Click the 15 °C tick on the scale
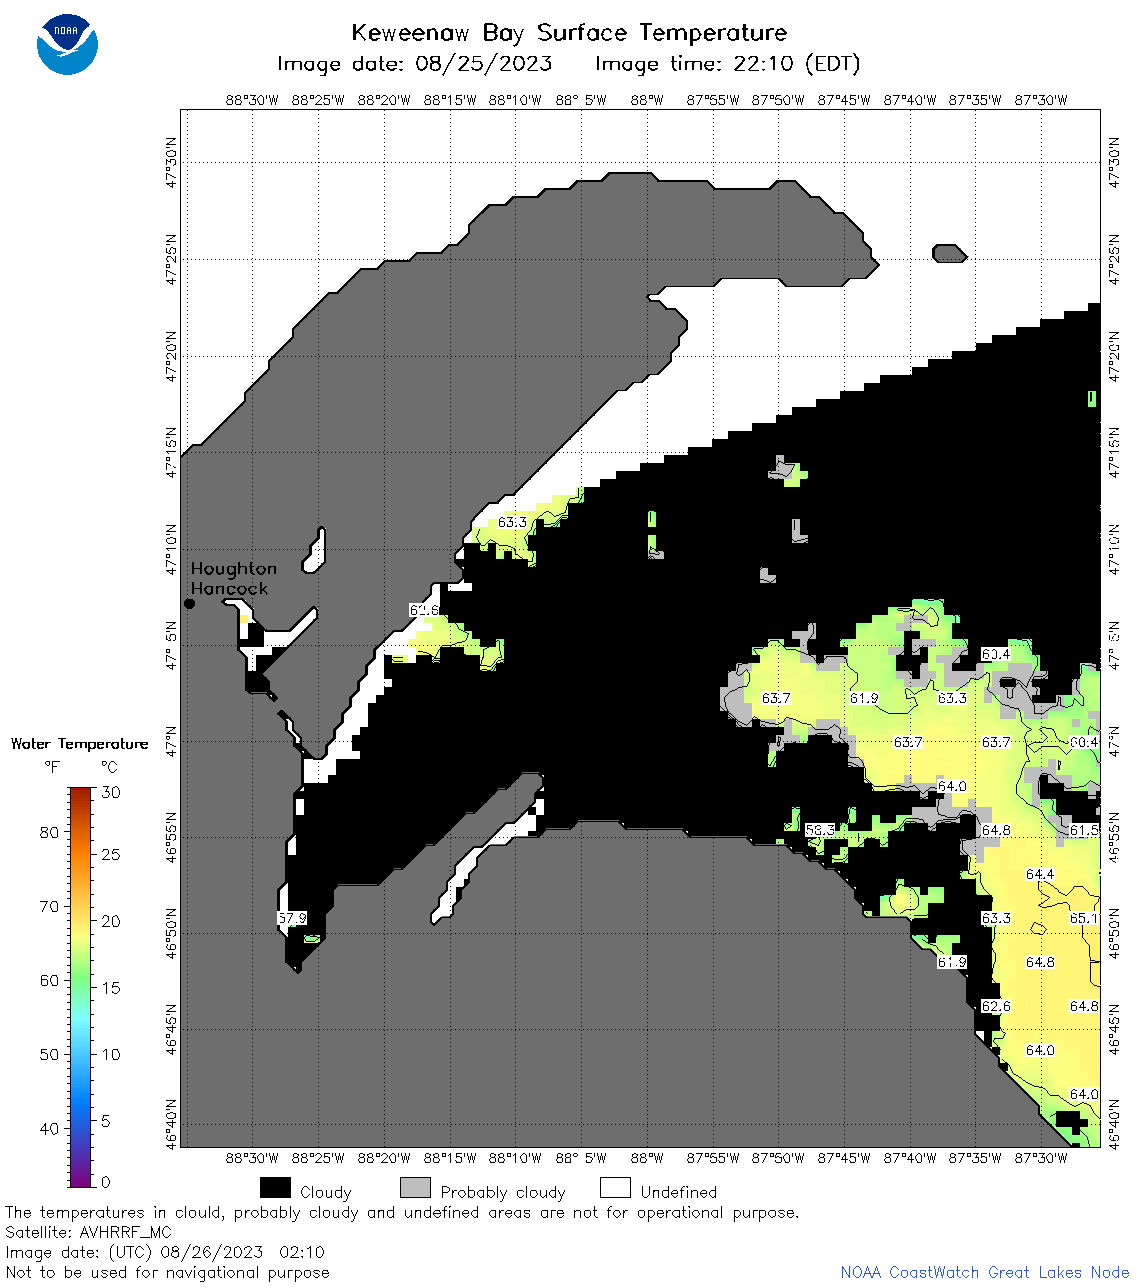This screenshot has height=1288, width=1140. [111, 988]
